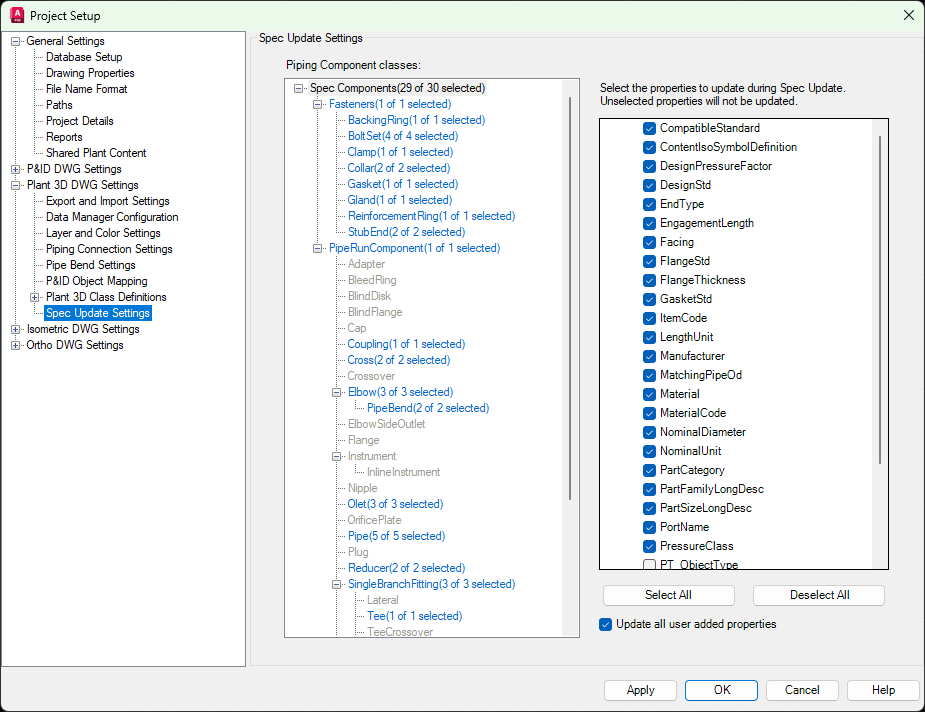Collapse the Elbow component branch
Viewport: 925px width, 712px height.
click(x=337, y=392)
